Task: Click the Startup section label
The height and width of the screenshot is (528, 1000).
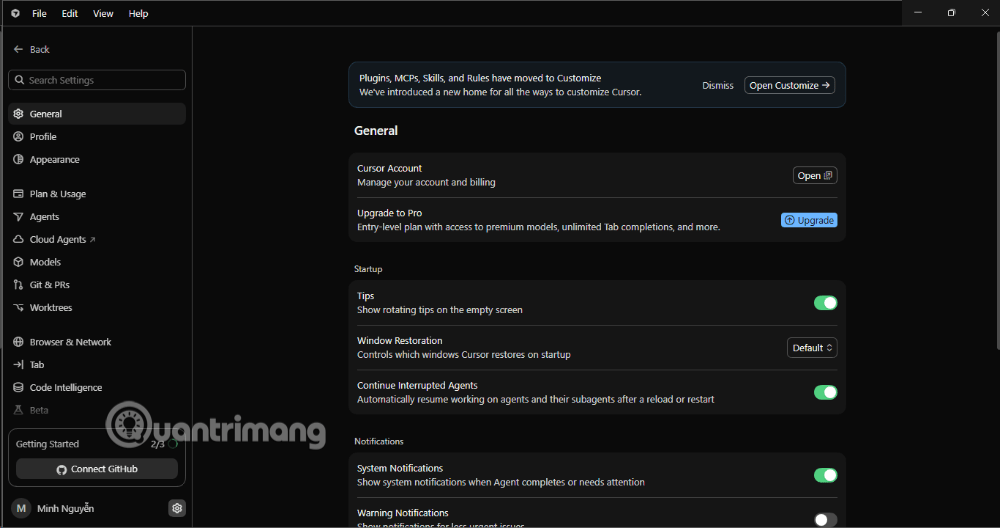Action: [x=368, y=269]
